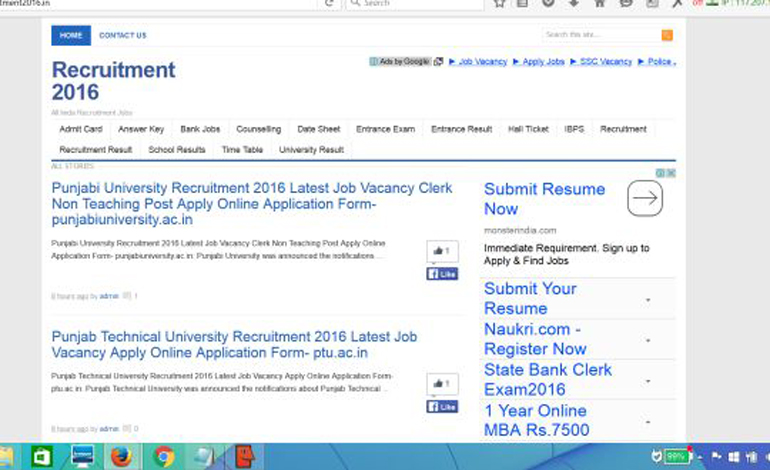The image size is (770, 470).
Task: Click the battery 99% tray indicator
Action: [677, 457]
